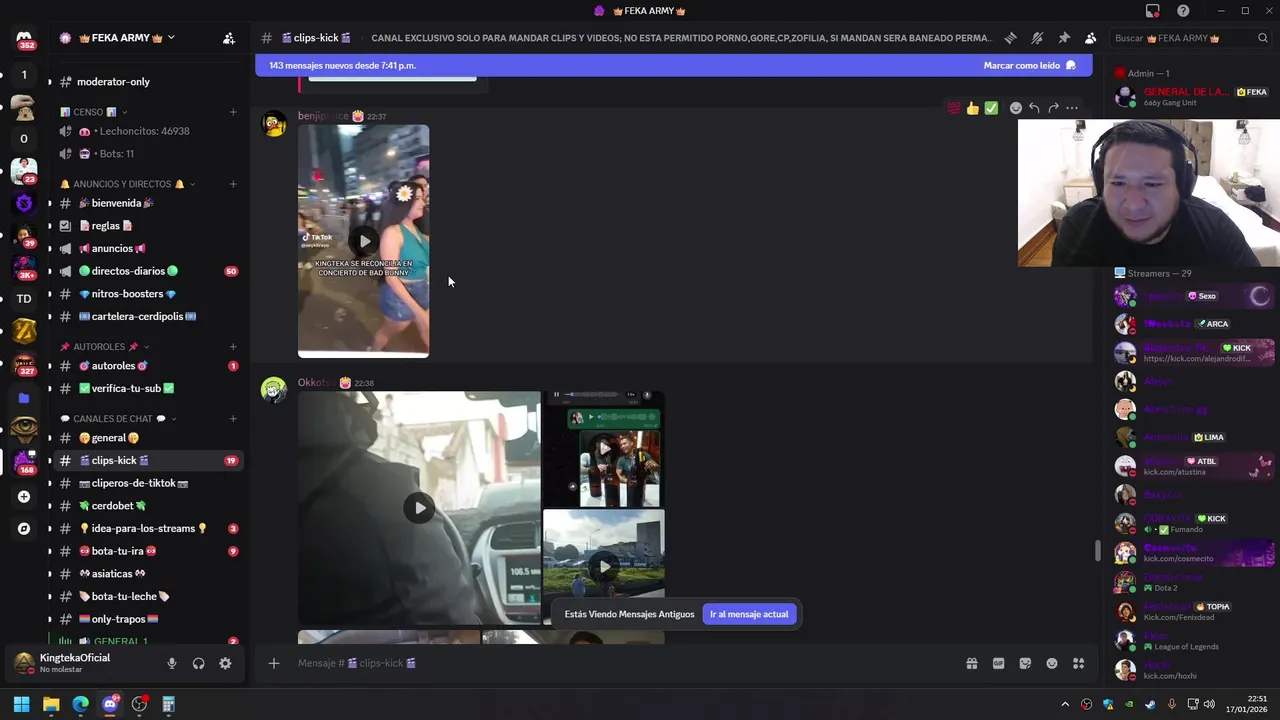1280x720 pixels.
Task: Open the sticker picker
Action: 1025,663
